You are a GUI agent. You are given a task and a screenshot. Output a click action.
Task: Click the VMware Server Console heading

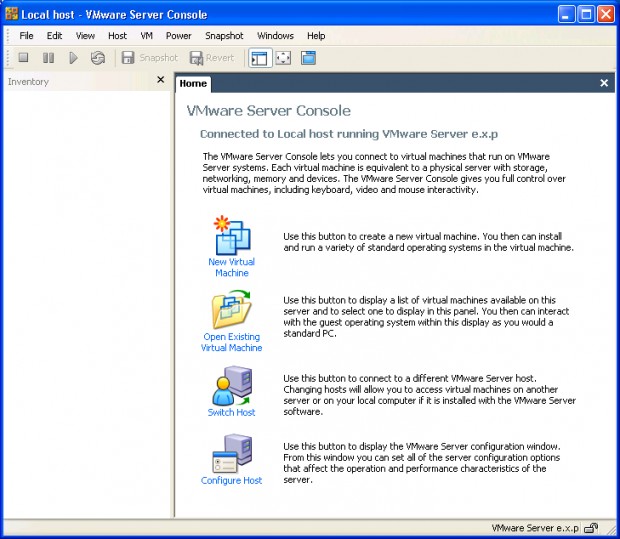pyautogui.click(x=268, y=111)
